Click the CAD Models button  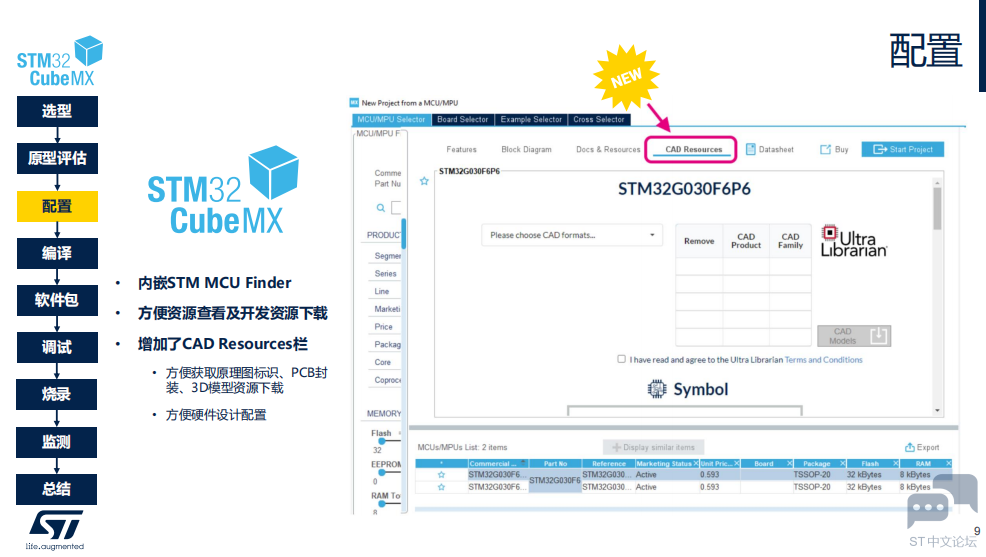(x=854, y=336)
